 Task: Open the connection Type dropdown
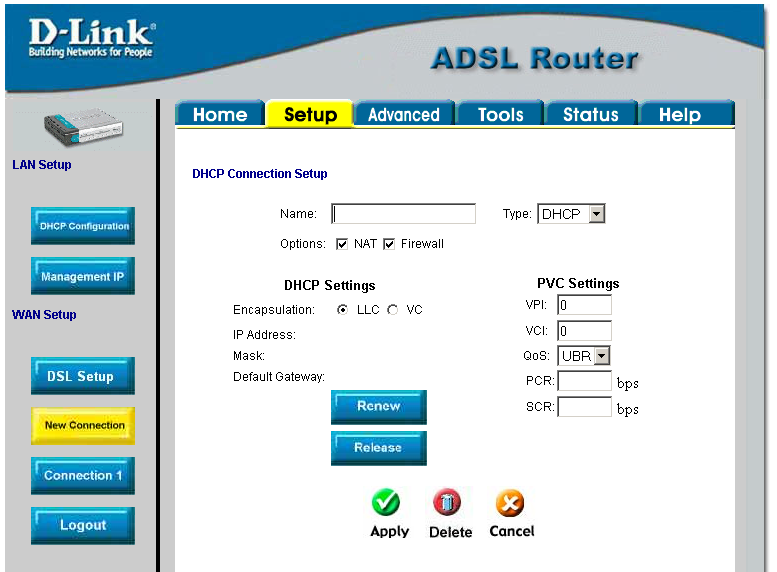pyautogui.click(x=571, y=214)
